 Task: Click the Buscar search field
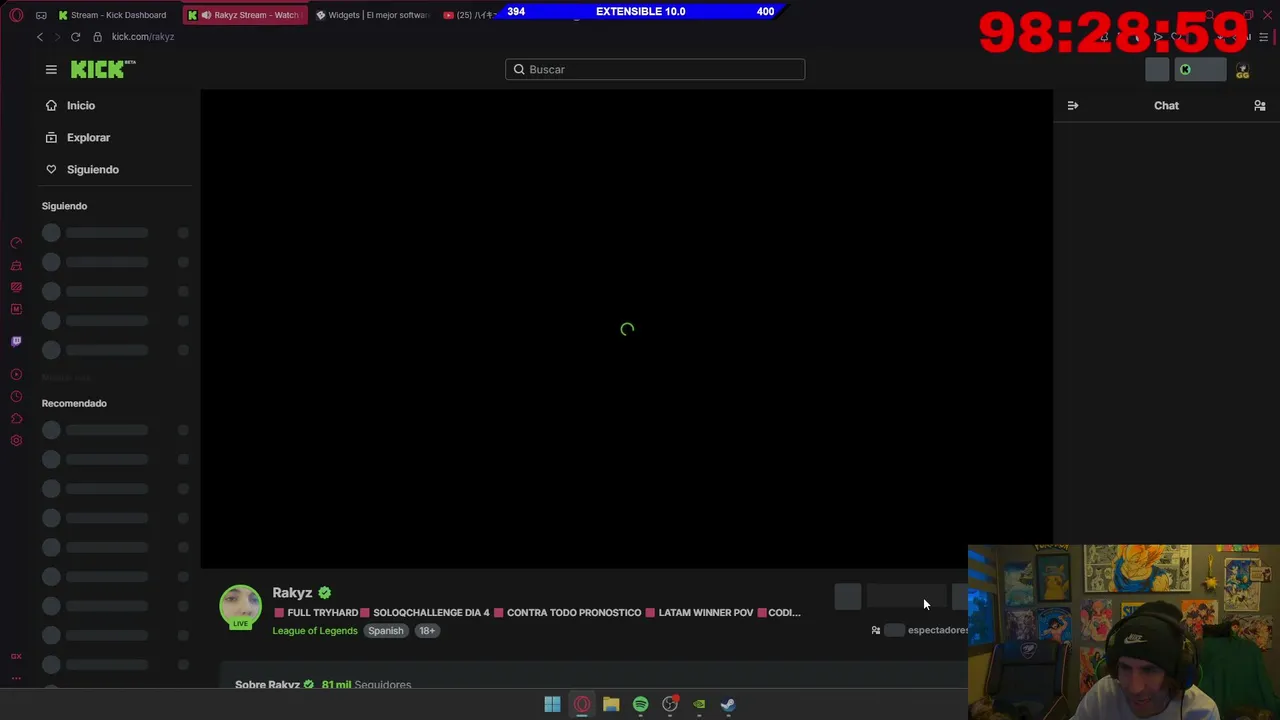tap(655, 69)
